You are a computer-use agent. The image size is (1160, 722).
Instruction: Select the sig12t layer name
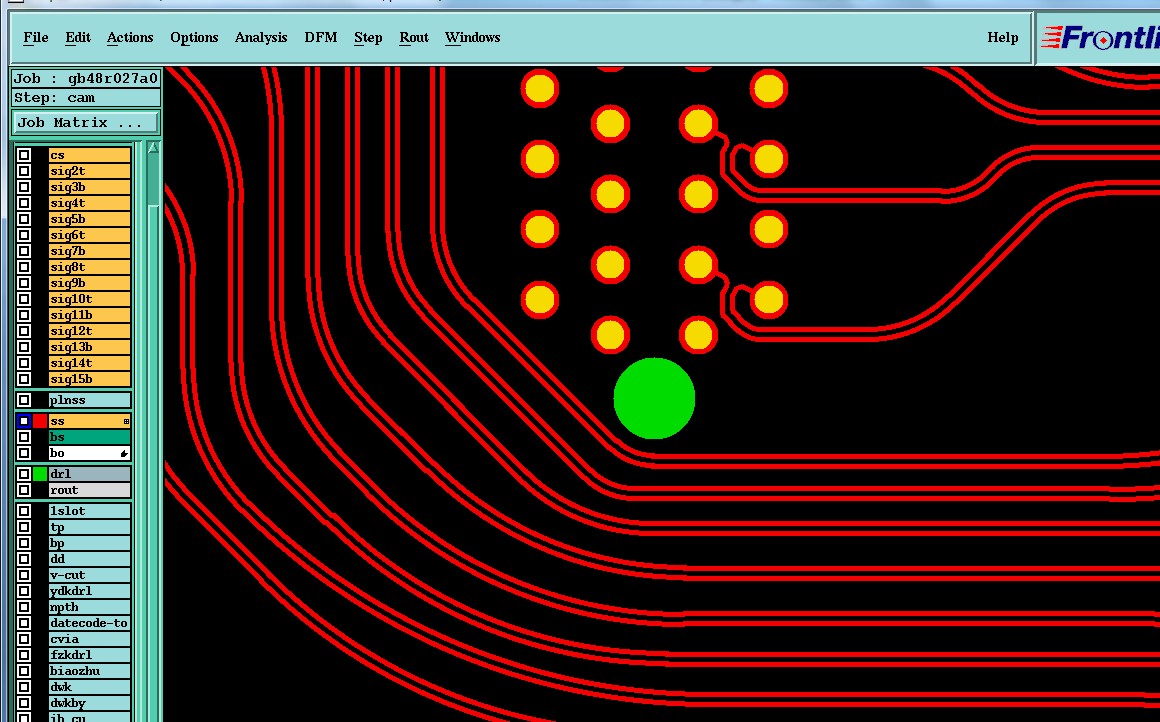pos(90,331)
